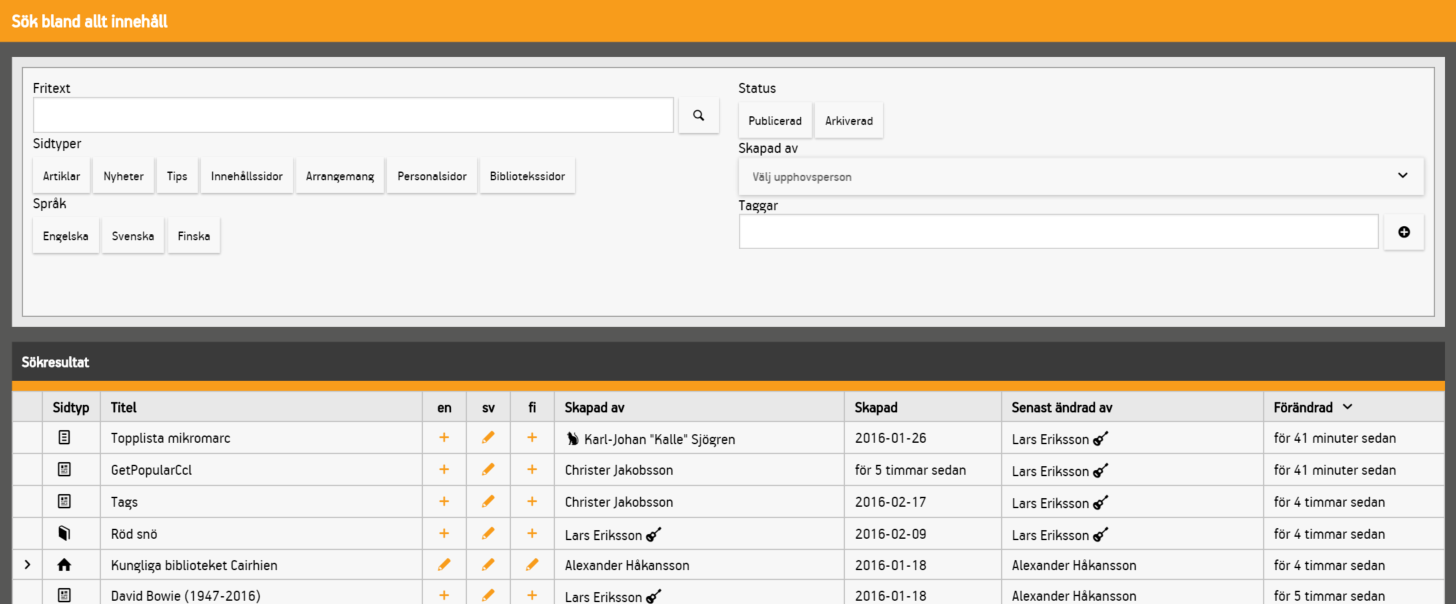The image size is (1456, 604).
Task: Click the page-type icon for GetPopularCcl
Action: (64, 469)
